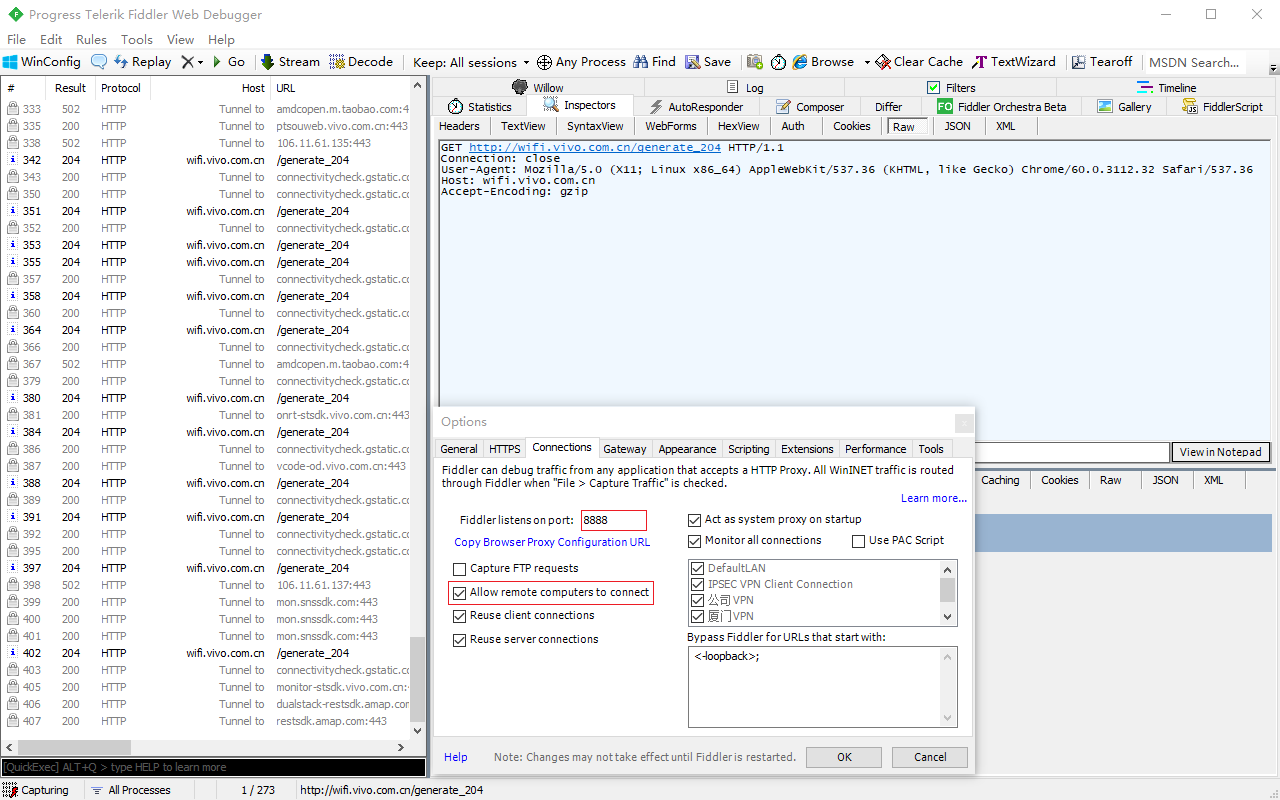Screen dimensions: 1280x800
Task: Uncheck IPSEC VPN Client Connection
Action: 697,585
